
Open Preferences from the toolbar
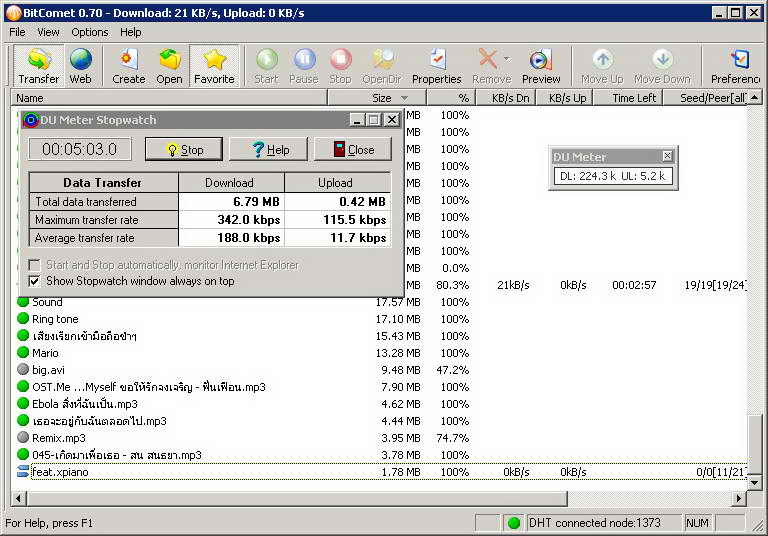tap(735, 66)
